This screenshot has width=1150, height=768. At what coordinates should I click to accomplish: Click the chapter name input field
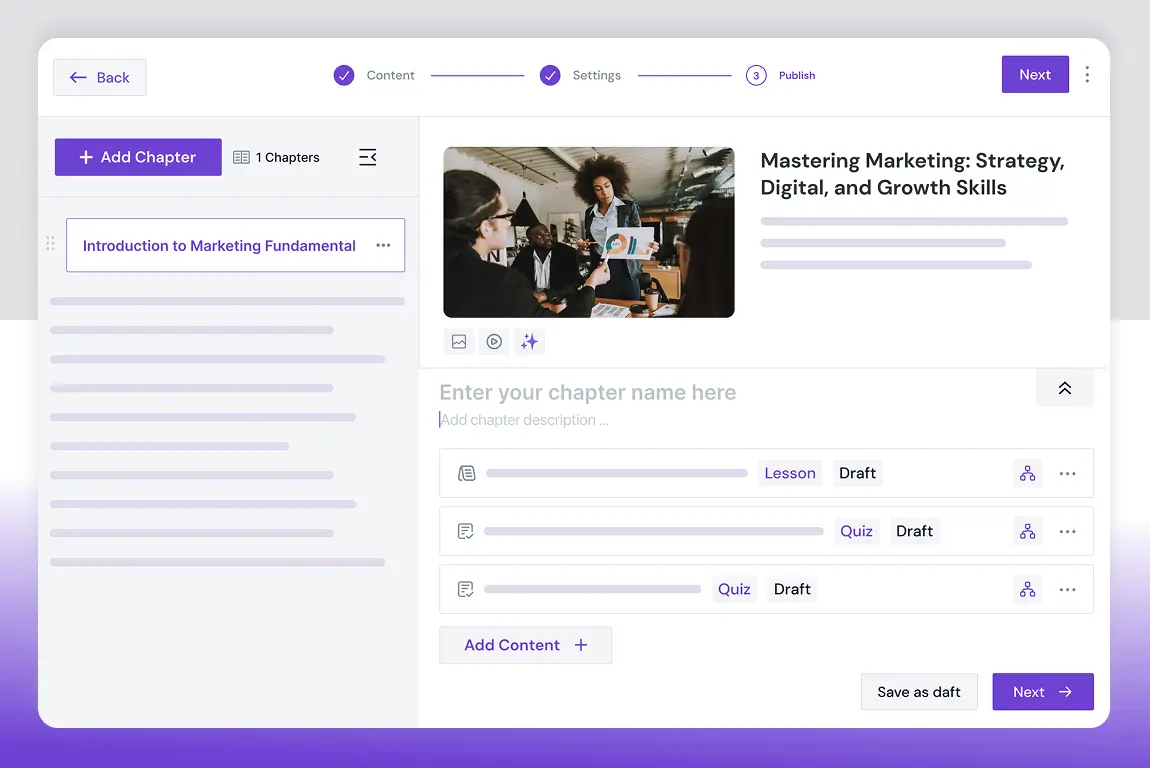tap(588, 392)
